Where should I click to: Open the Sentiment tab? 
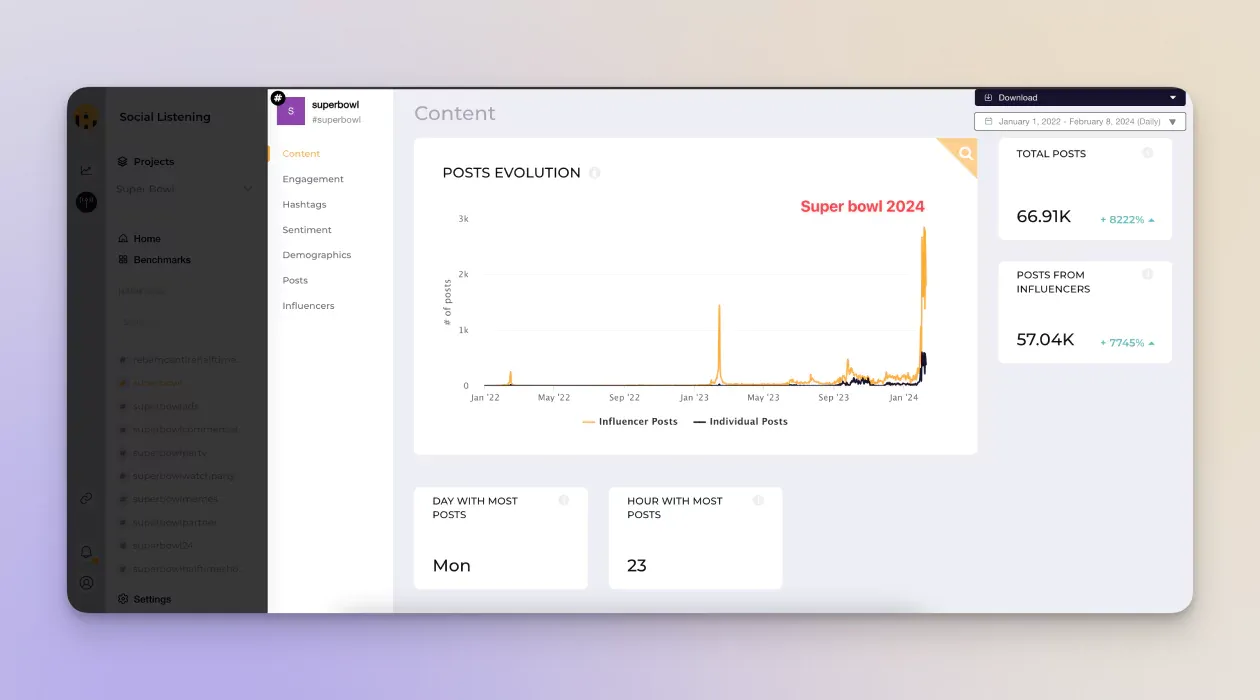[307, 230]
